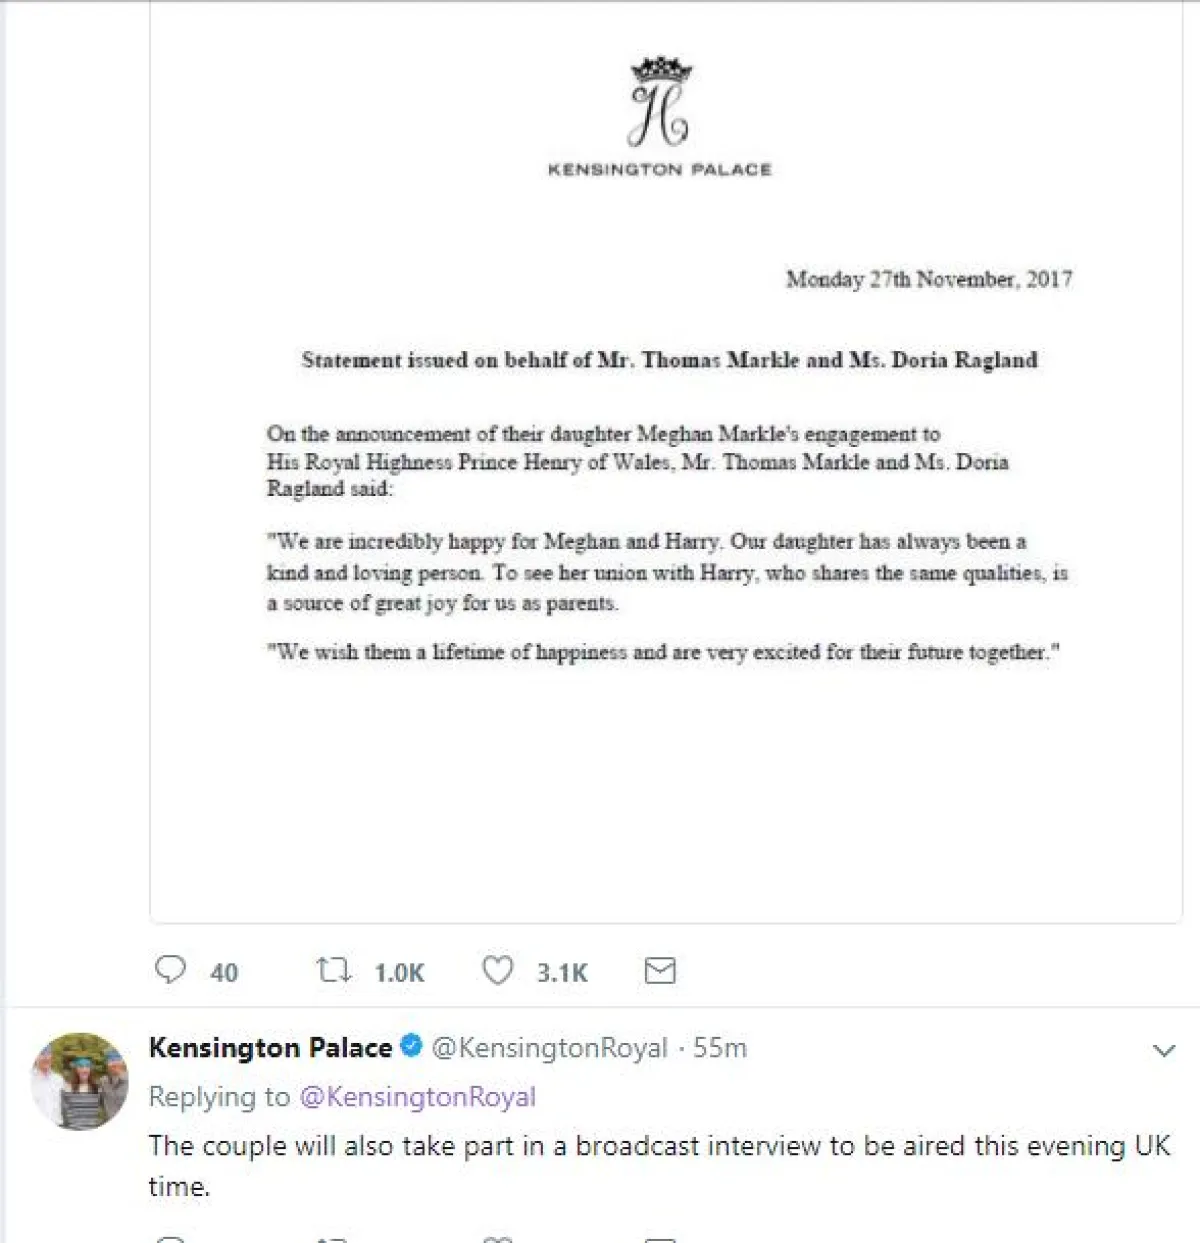Viewport: 1200px width, 1243px height.
Task: Click the 3.1K likes count
Action: pyautogui.click(x=562, y=973)
